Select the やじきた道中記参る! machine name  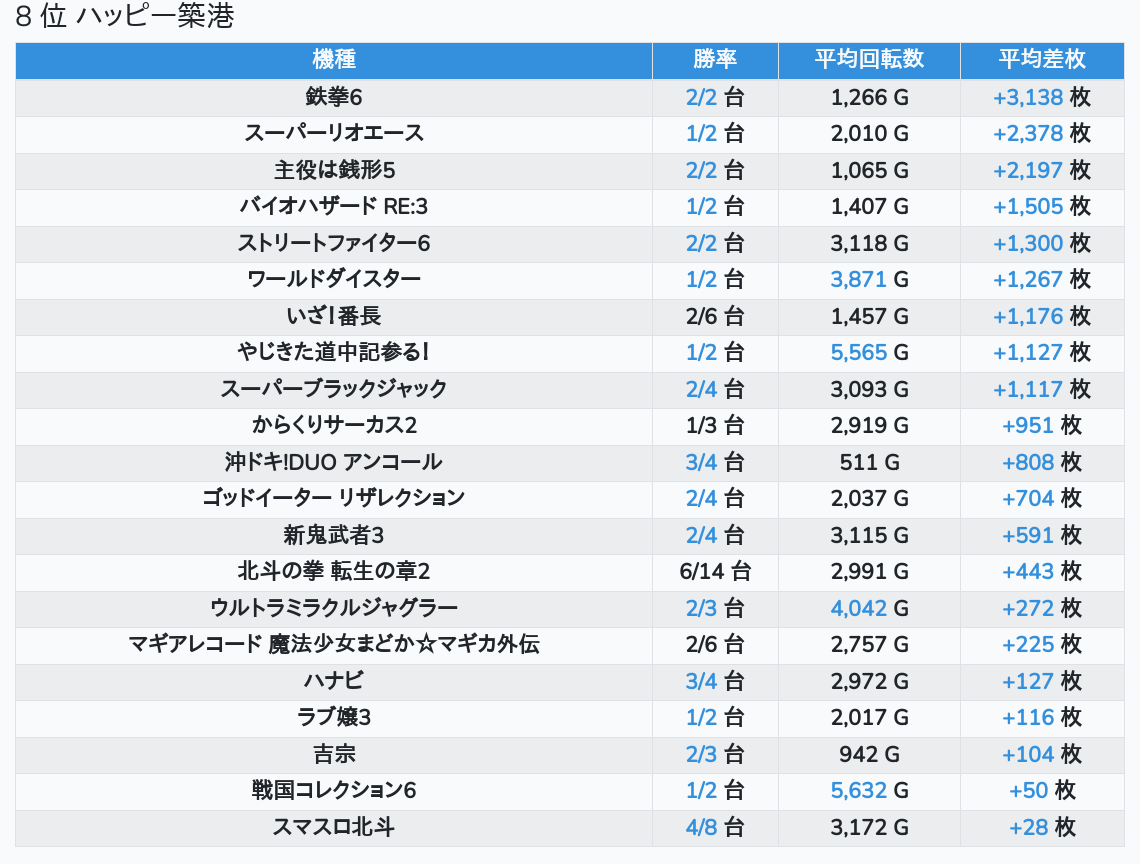334,353
